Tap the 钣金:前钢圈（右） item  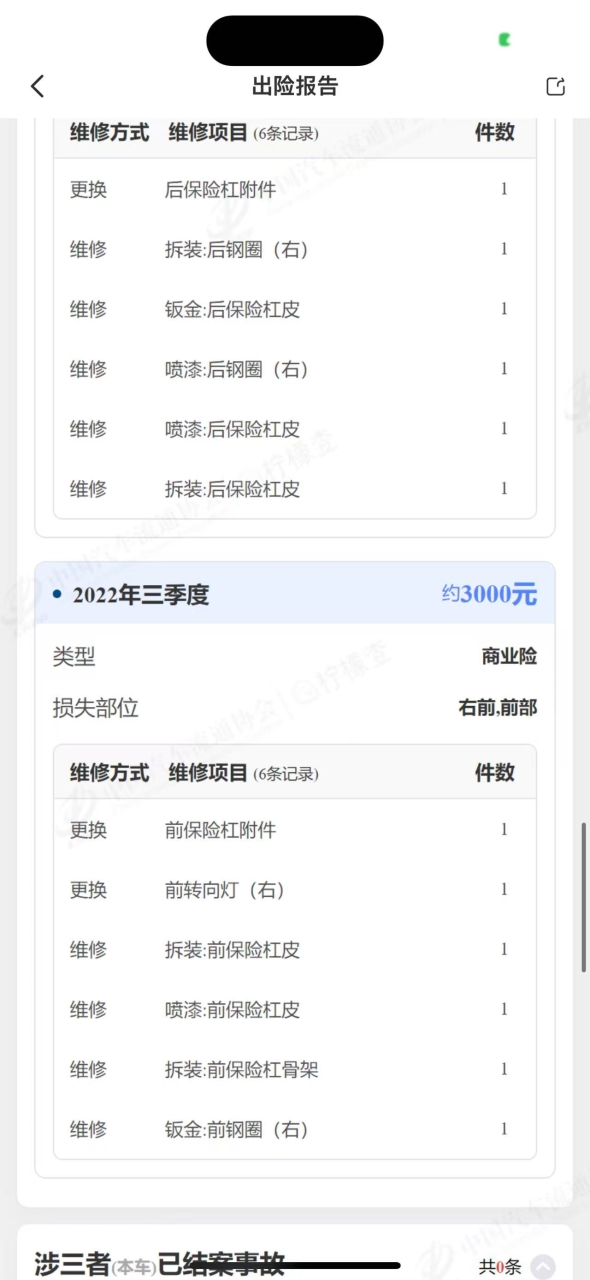pyautogui.click(x=236, y=1129)
